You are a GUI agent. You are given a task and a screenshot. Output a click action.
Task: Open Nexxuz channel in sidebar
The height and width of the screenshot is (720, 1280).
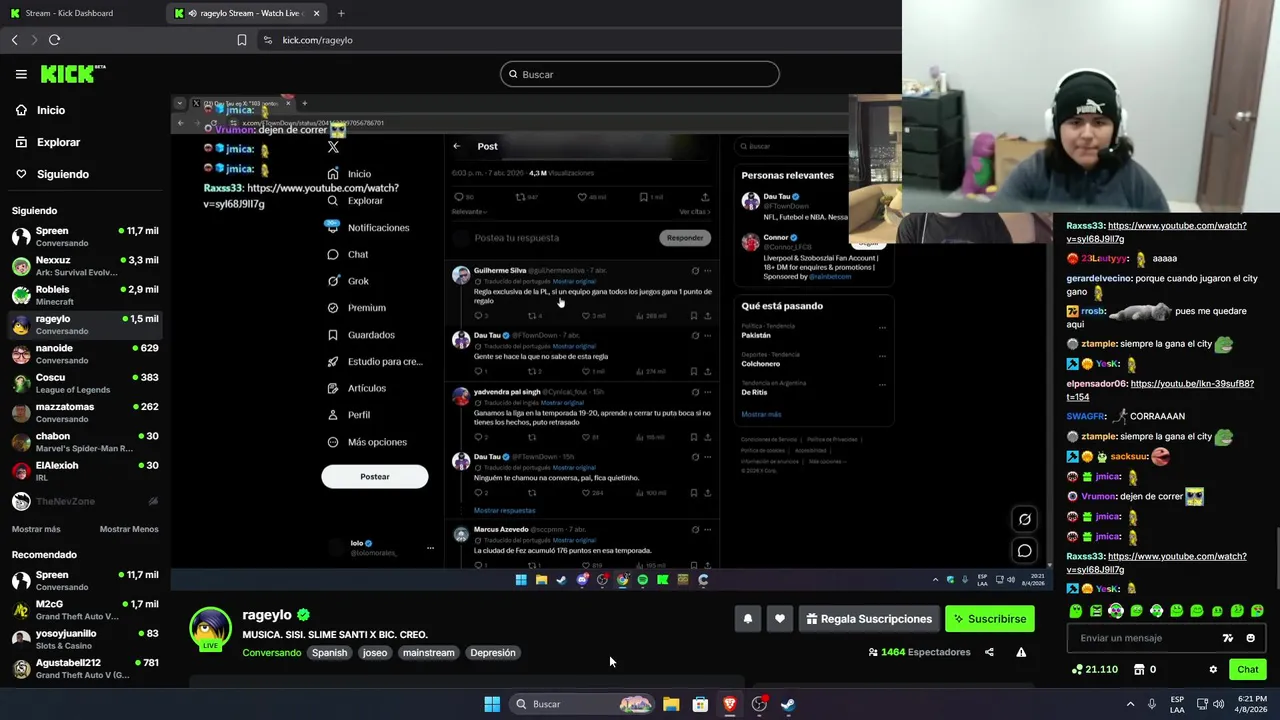[85, 266]
